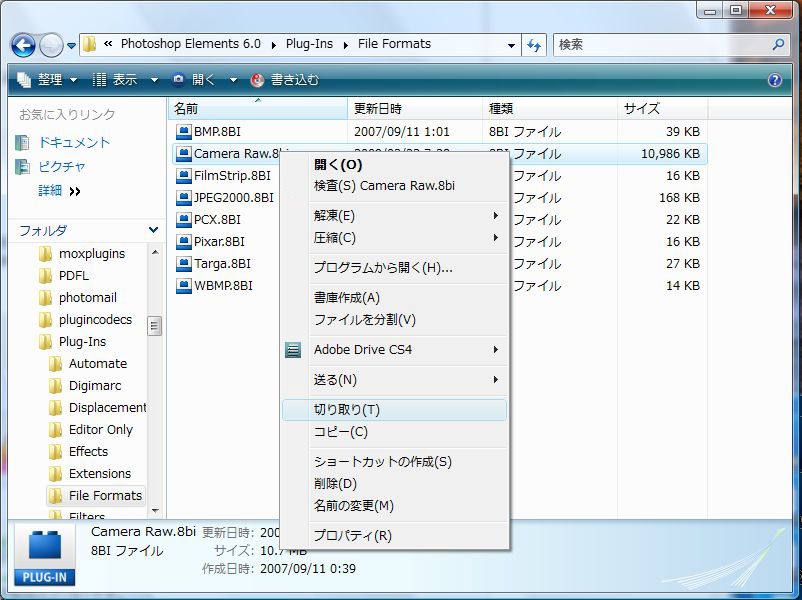This screenshot has height=600, width=802.
Task: Click Photoshop Elements 6.0 breadcrumb
Action: (x=191, y=44)
